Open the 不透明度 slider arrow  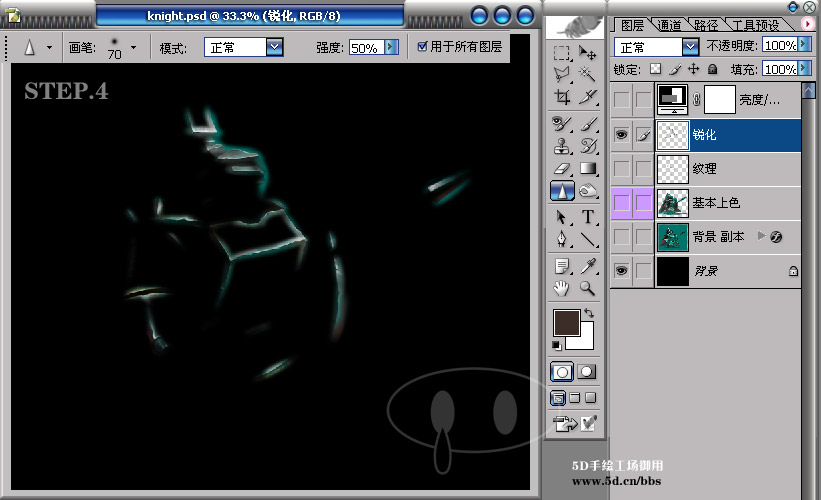[804, 45]
